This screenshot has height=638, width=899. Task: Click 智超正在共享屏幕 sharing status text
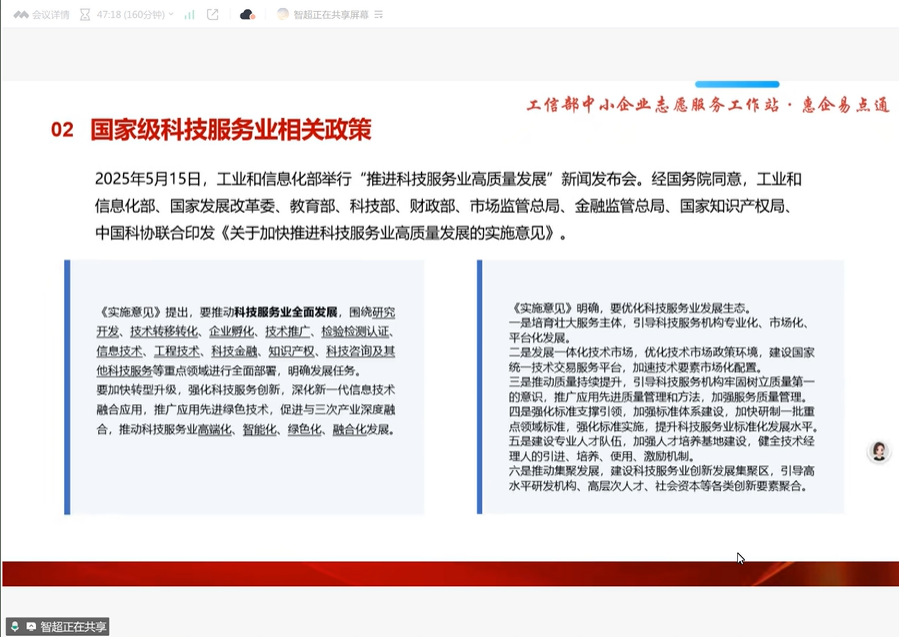pos(331,14)
